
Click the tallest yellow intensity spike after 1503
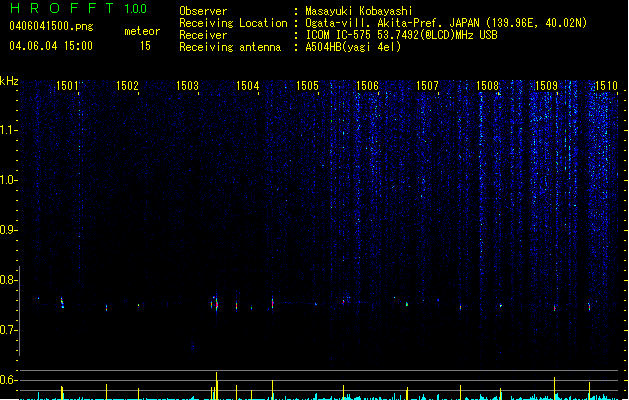[217, 386]
